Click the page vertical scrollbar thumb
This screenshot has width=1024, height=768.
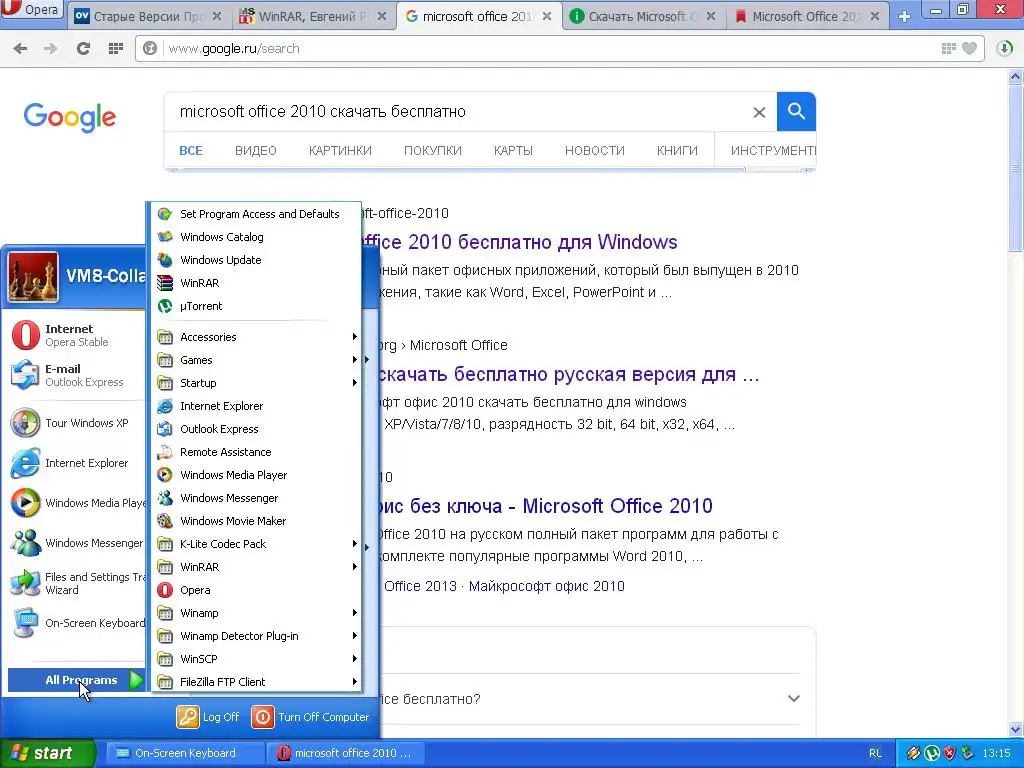(1016, 167)
